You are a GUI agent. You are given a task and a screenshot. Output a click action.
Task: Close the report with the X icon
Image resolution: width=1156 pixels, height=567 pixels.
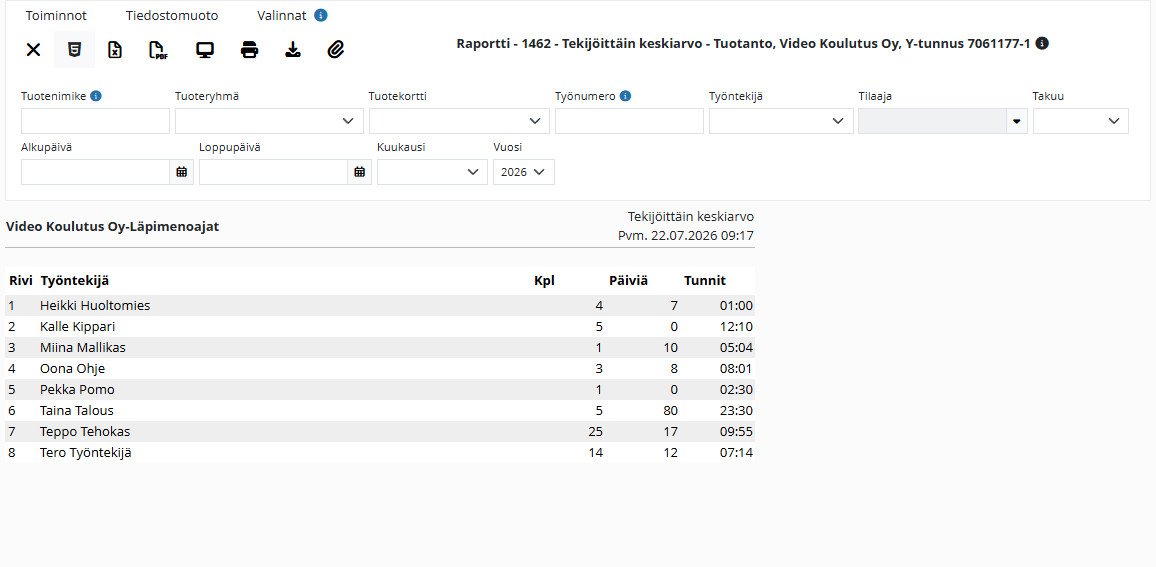pyautogui.click(x=33, y=49)
